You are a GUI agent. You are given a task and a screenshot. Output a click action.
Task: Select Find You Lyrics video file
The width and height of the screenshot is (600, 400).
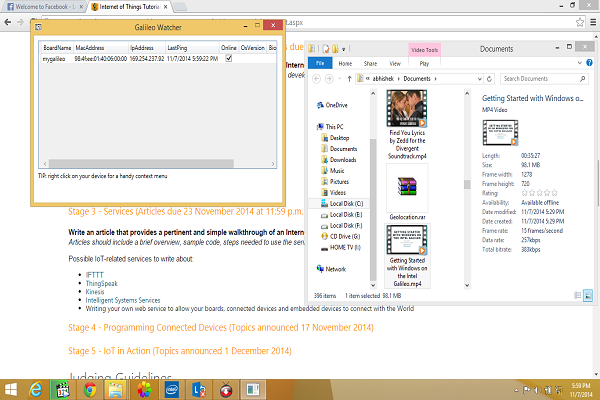pyautogui.click(x=407, y=125)
